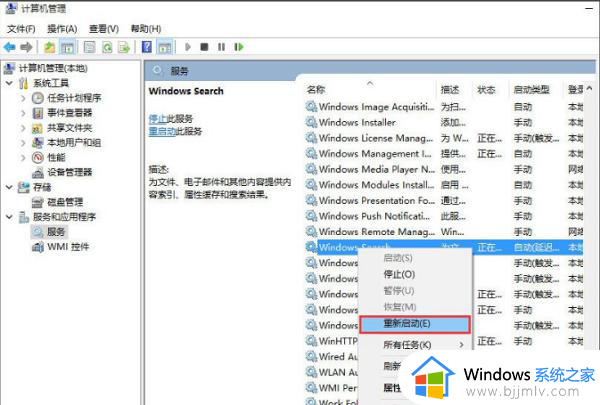Click the 性能 tree icon
Image resolution: width=600 pixels, height=405 pixels.
tap(38, 157)
